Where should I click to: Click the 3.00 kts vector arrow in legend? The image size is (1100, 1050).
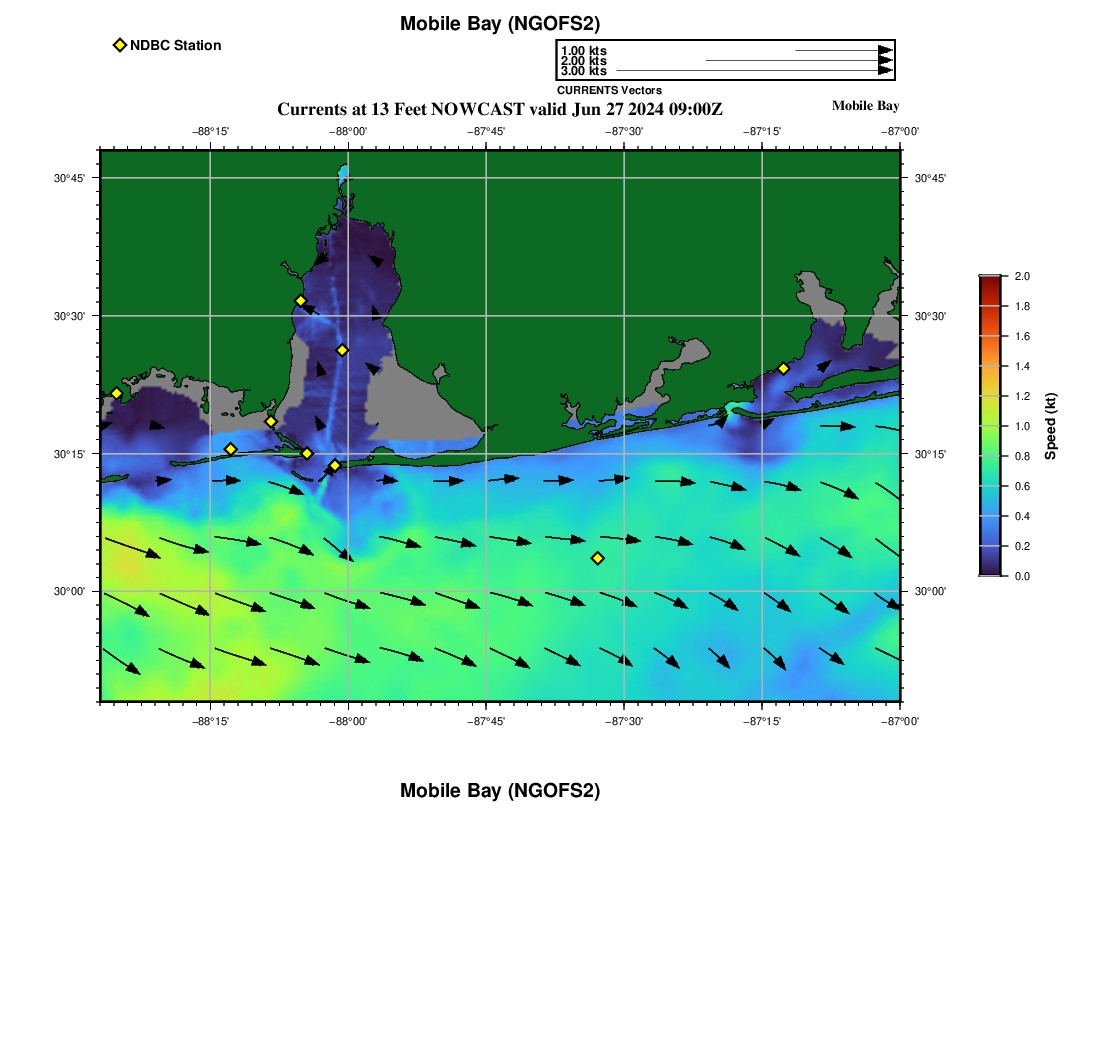coord(754,70)
